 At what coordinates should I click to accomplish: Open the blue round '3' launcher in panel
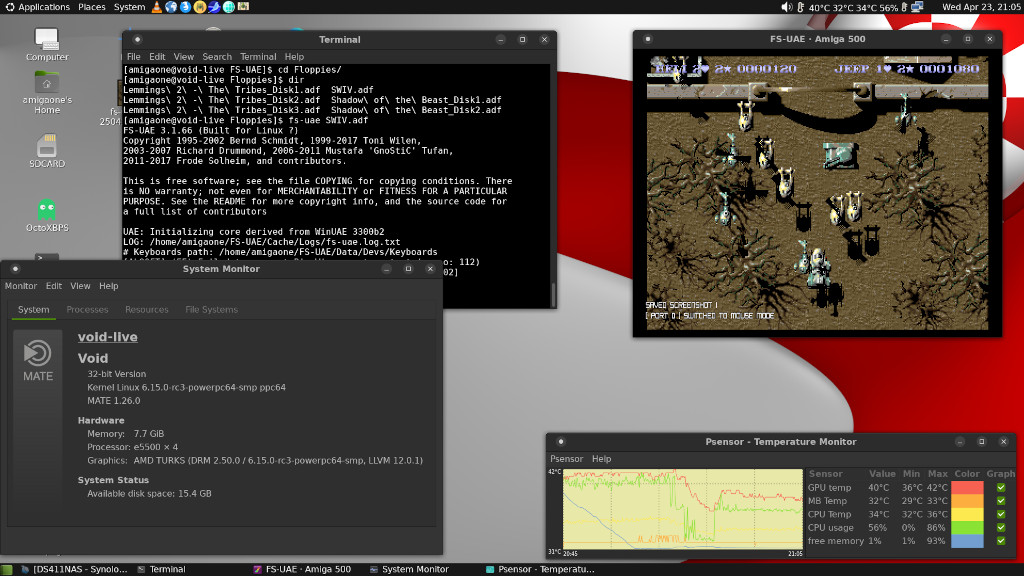tap(185, 7)
